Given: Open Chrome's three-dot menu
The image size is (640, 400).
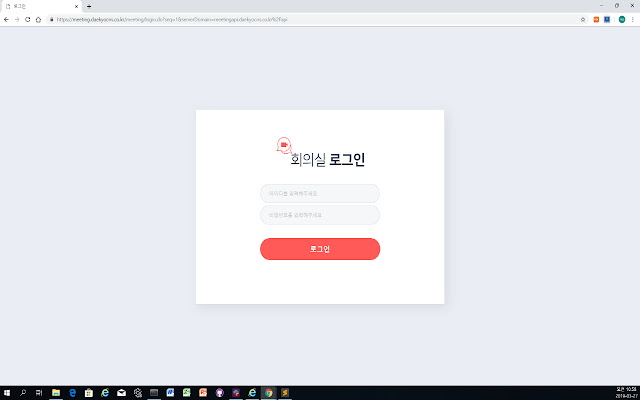Looking at the screenshot, I should [x=633, y=19].
